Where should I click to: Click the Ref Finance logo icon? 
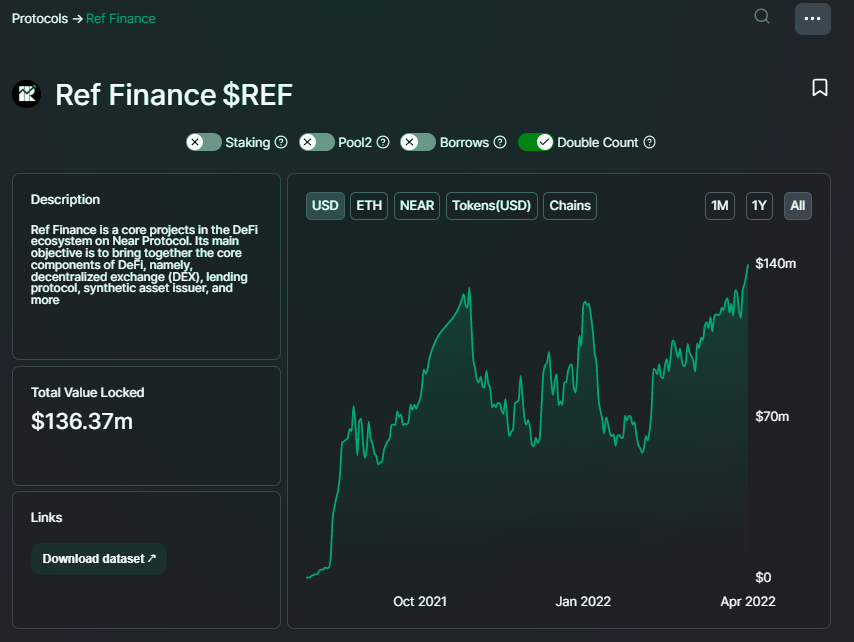pyautogui.click(x=27, y=94)
